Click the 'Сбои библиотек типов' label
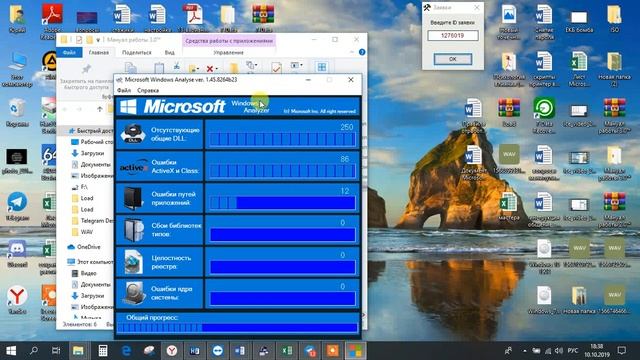The width and height of the screenshot is (640, 360). (x=176, y=230)
